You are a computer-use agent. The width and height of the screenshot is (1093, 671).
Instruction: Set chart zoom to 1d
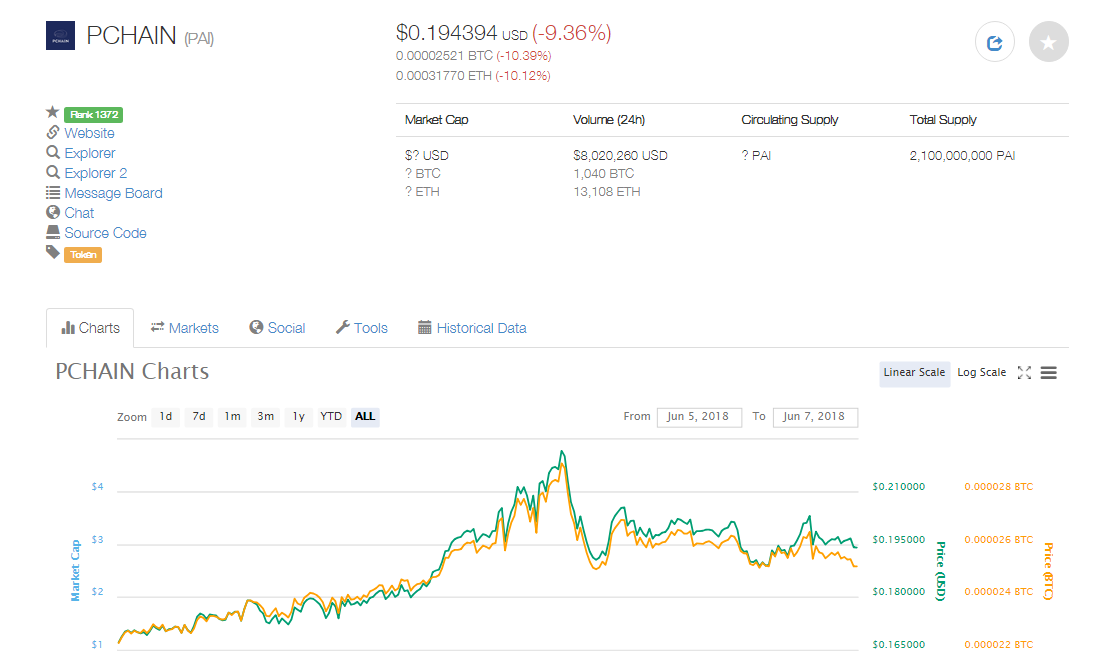click(166, 417)
